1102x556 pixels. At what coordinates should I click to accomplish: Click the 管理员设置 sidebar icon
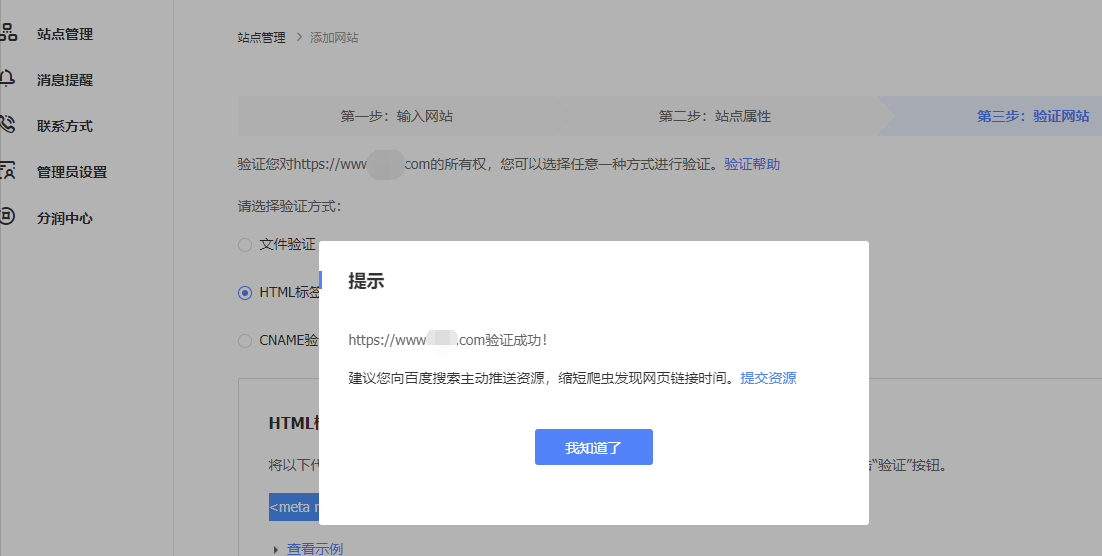(8, 171)
